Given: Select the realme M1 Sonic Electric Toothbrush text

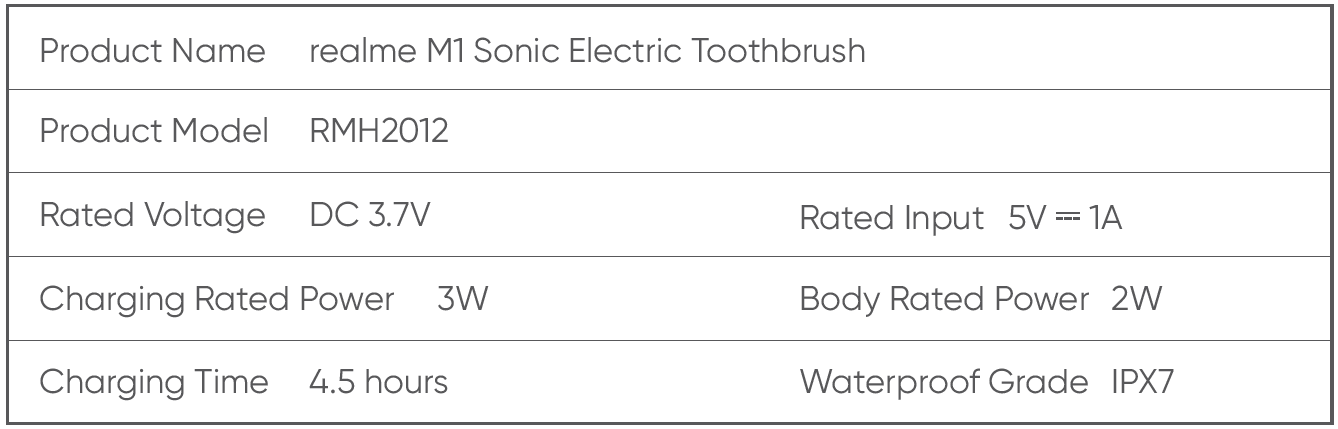Looking at the screenshot, I should coord(588,50).
